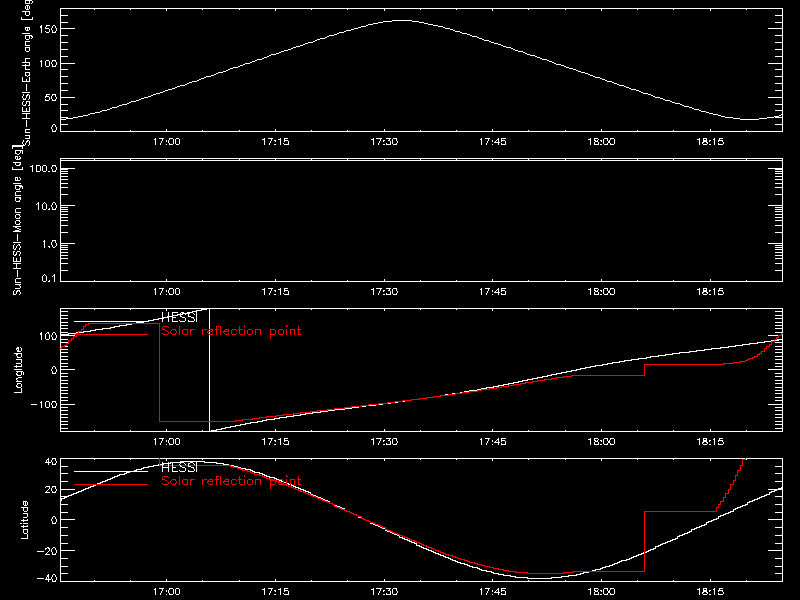The image size is (800, 600).
Task: Click the -100 tick on Longitude axis
Action: pyautogui.click(x=44, y=404)
